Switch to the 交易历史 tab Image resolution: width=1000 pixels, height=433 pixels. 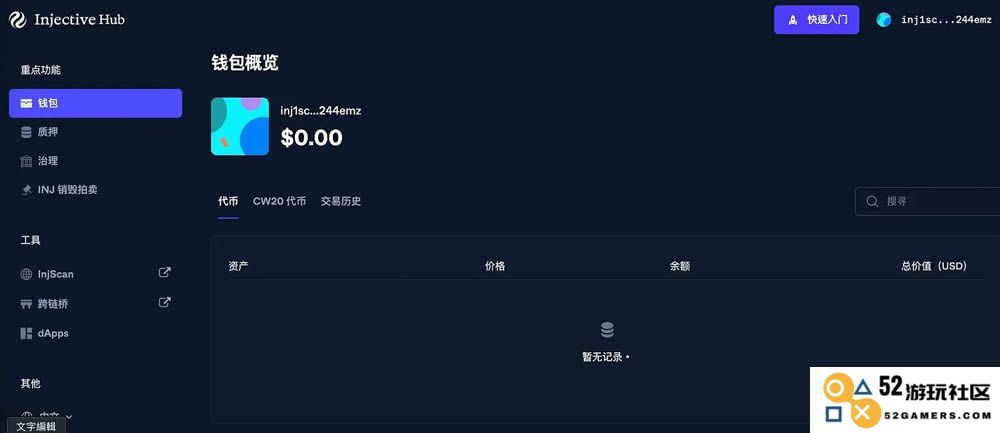341,202
